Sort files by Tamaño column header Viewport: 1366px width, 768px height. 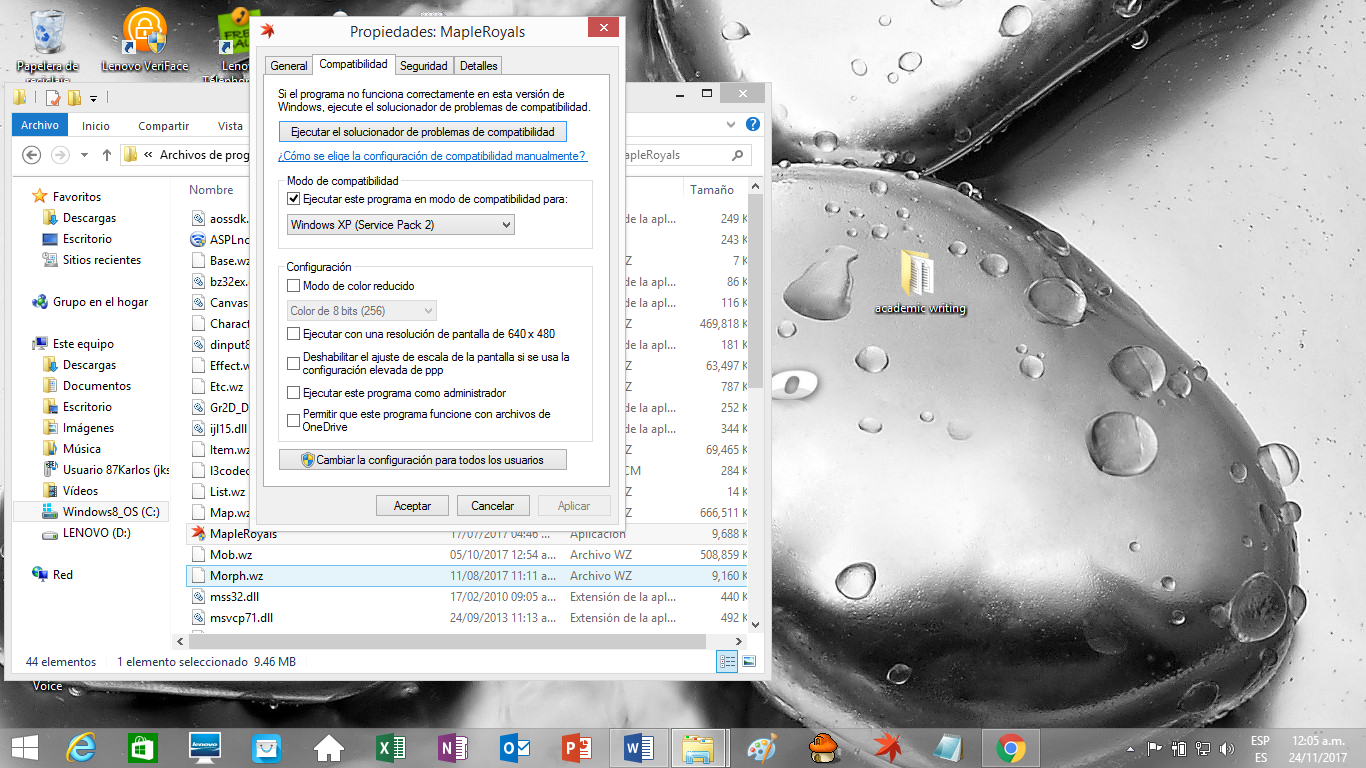(712, 190)
